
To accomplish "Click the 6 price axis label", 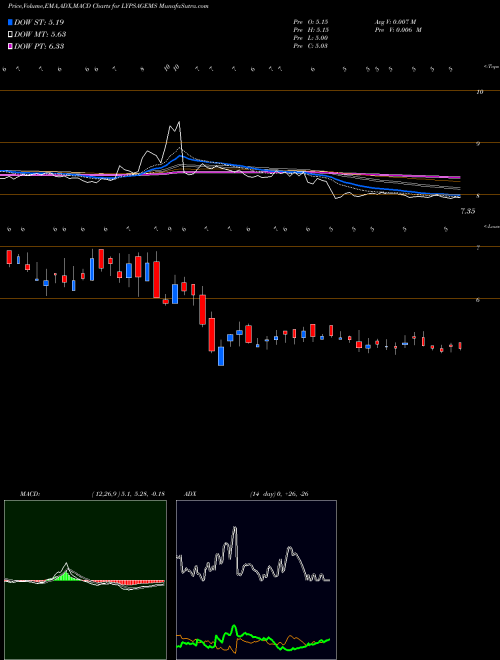I will 478,300.
